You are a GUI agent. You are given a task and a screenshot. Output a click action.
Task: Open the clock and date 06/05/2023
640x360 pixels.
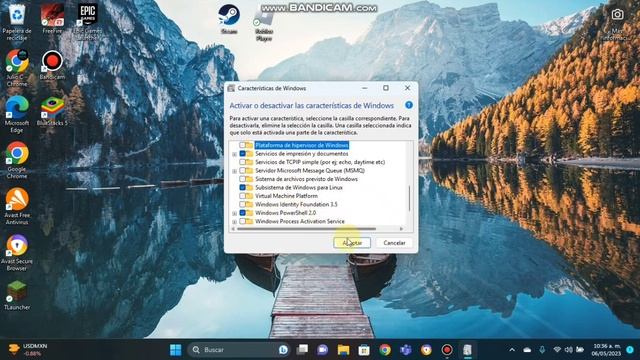[607, 350]
